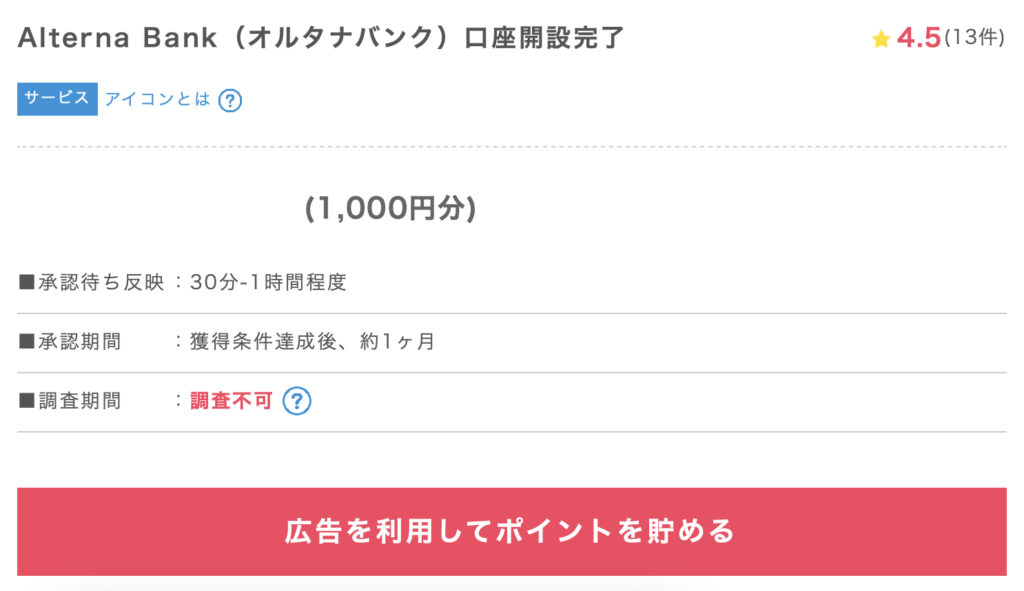This screenshot has height=591, width=1024.
Task: Click the 4.5 rating score
Action: (x=918, y=38)
